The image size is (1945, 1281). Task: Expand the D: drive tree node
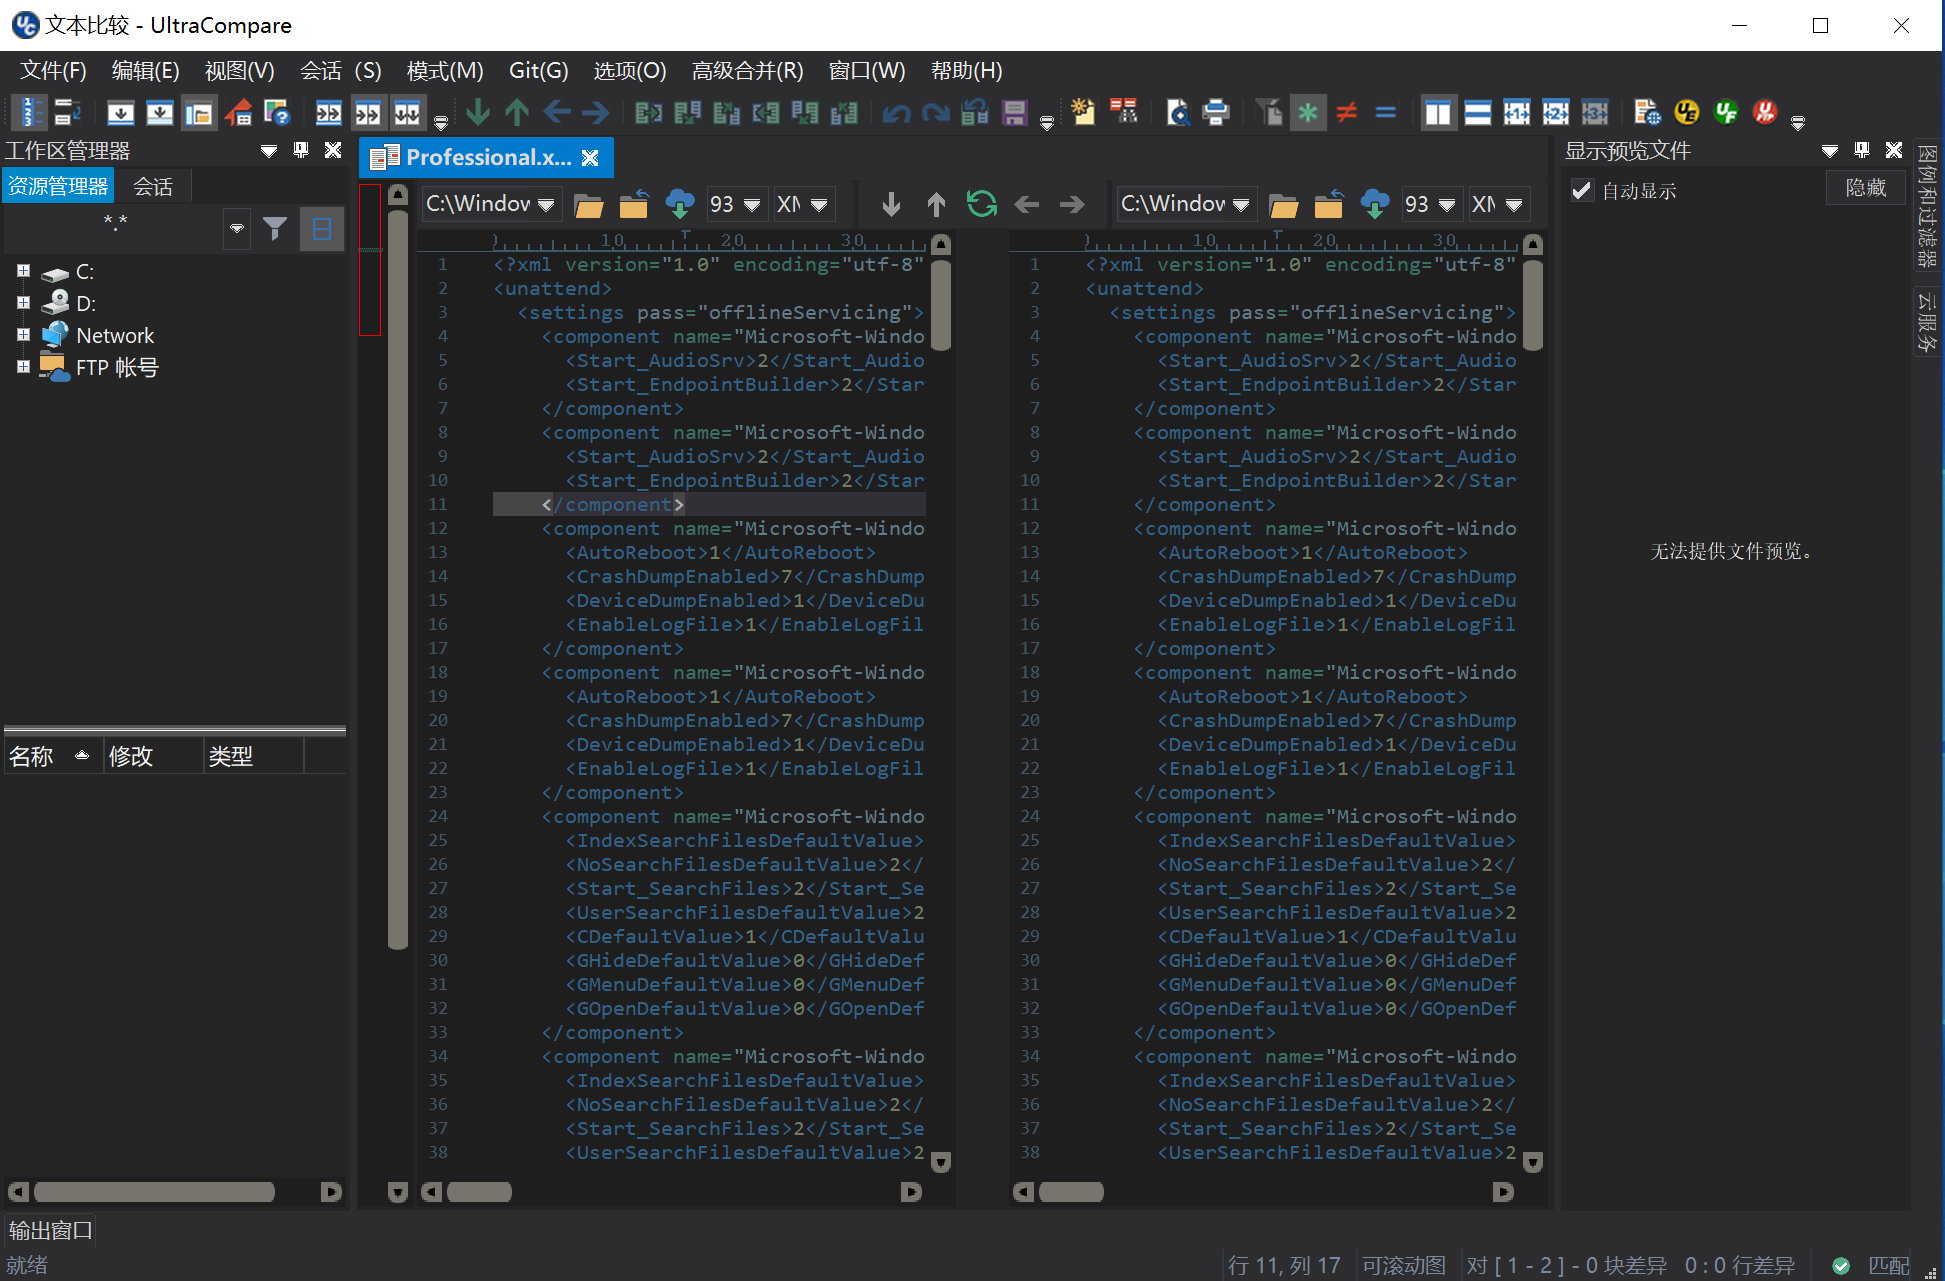pos(23,302)
